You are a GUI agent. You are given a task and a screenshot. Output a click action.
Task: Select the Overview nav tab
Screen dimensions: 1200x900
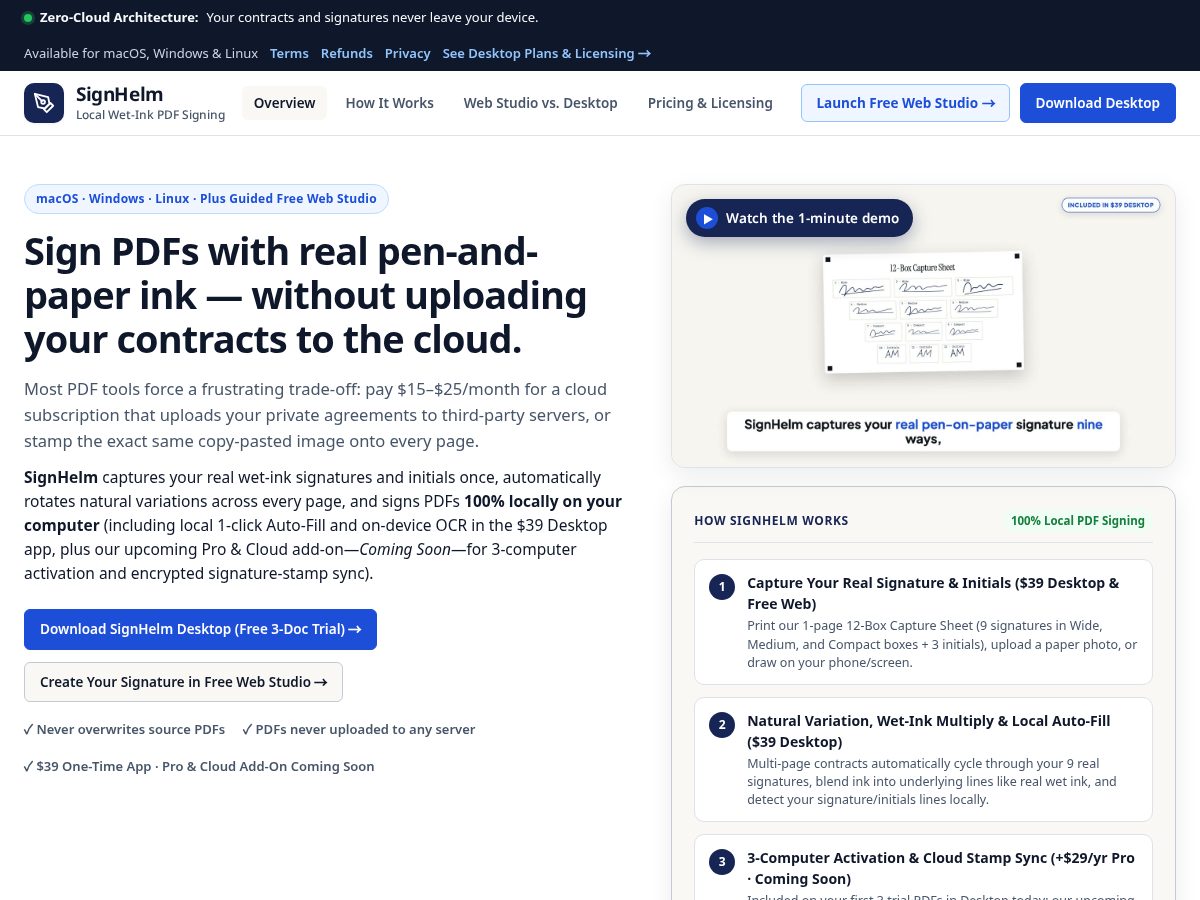pyautogui.click(x=284, y=103)
